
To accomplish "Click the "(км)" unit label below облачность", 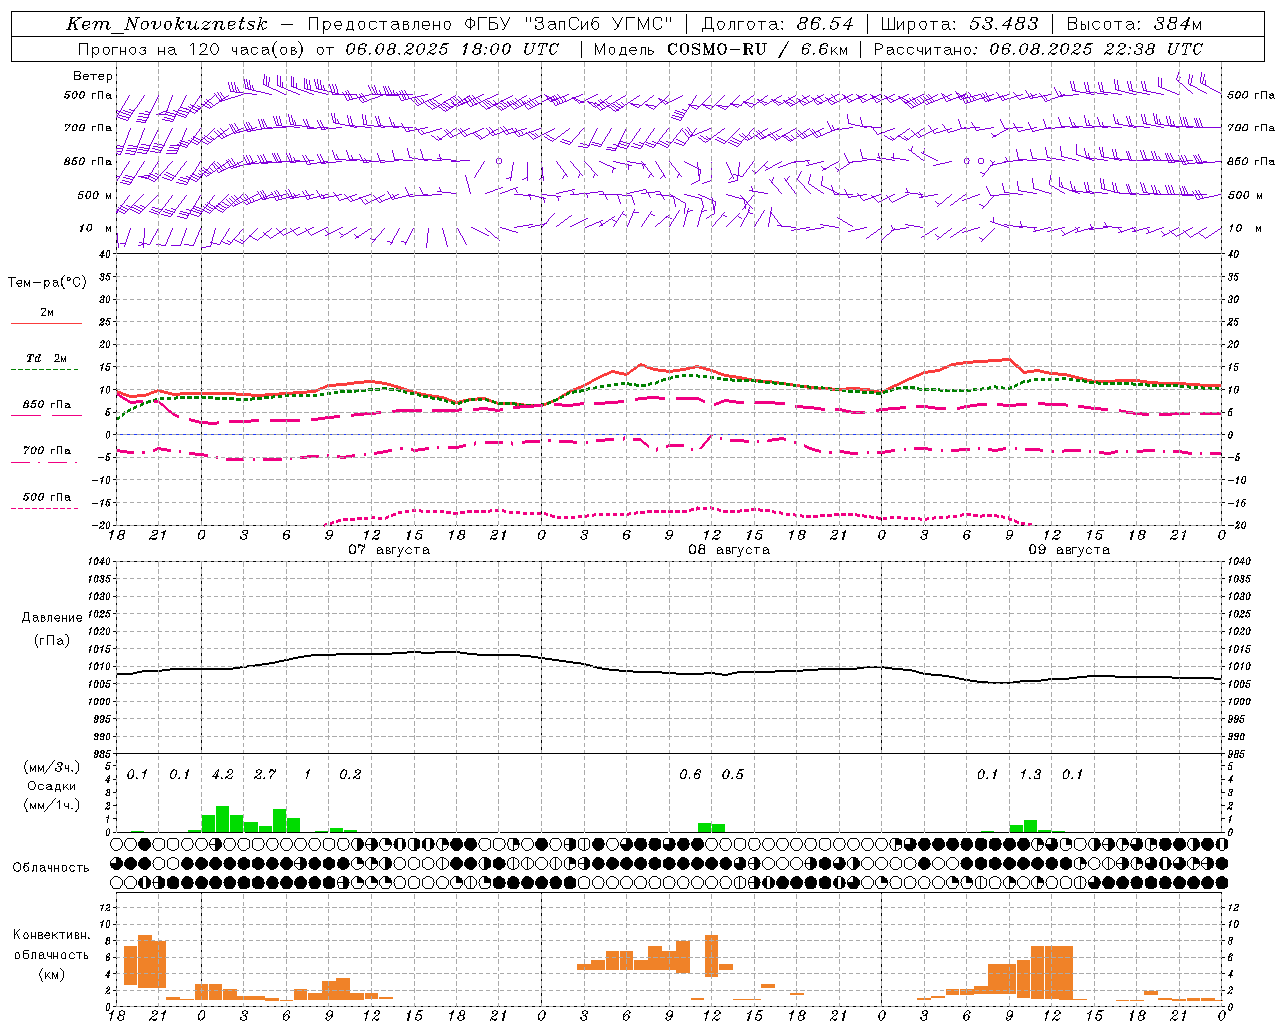I will coord(51,974).
